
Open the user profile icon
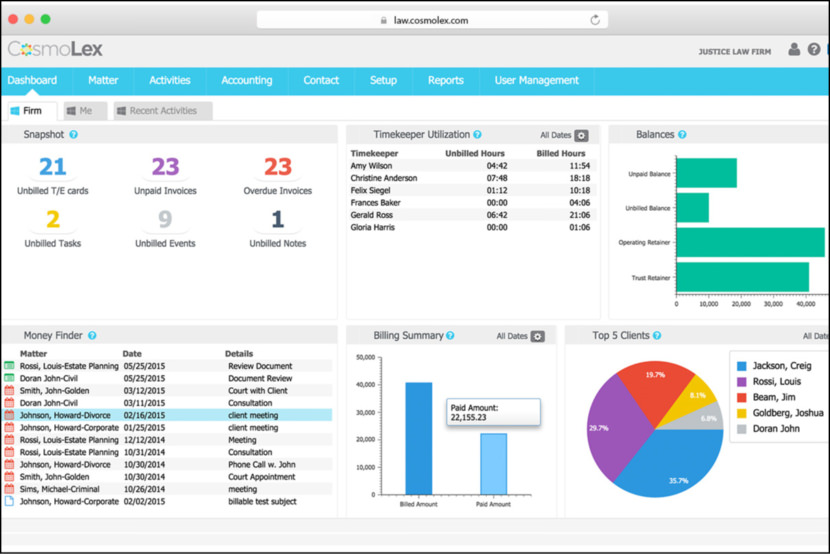click(x=794, y=49)
